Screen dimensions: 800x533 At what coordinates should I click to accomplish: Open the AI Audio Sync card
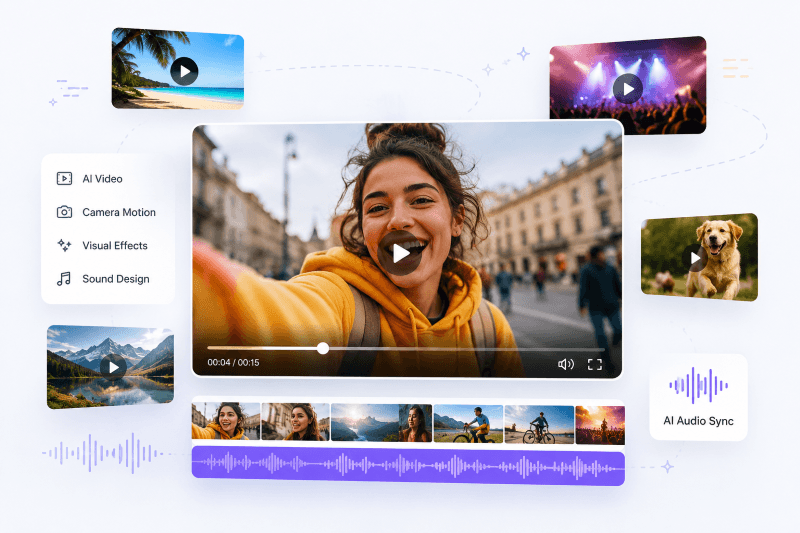click(x=698, y=397)
